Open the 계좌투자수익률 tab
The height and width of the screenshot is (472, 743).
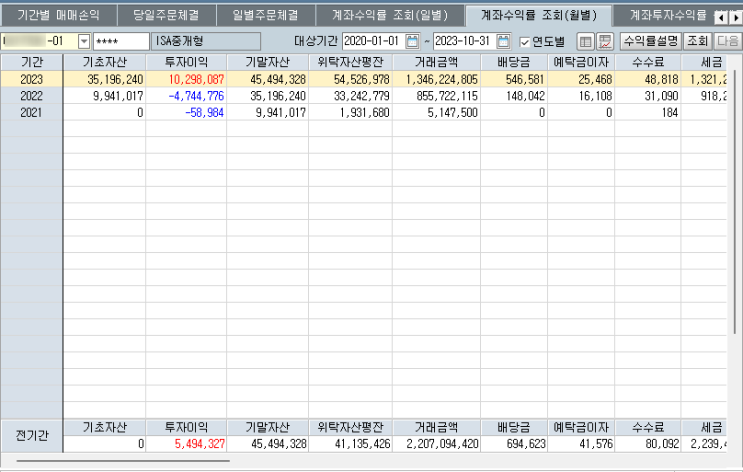[668, 16]
